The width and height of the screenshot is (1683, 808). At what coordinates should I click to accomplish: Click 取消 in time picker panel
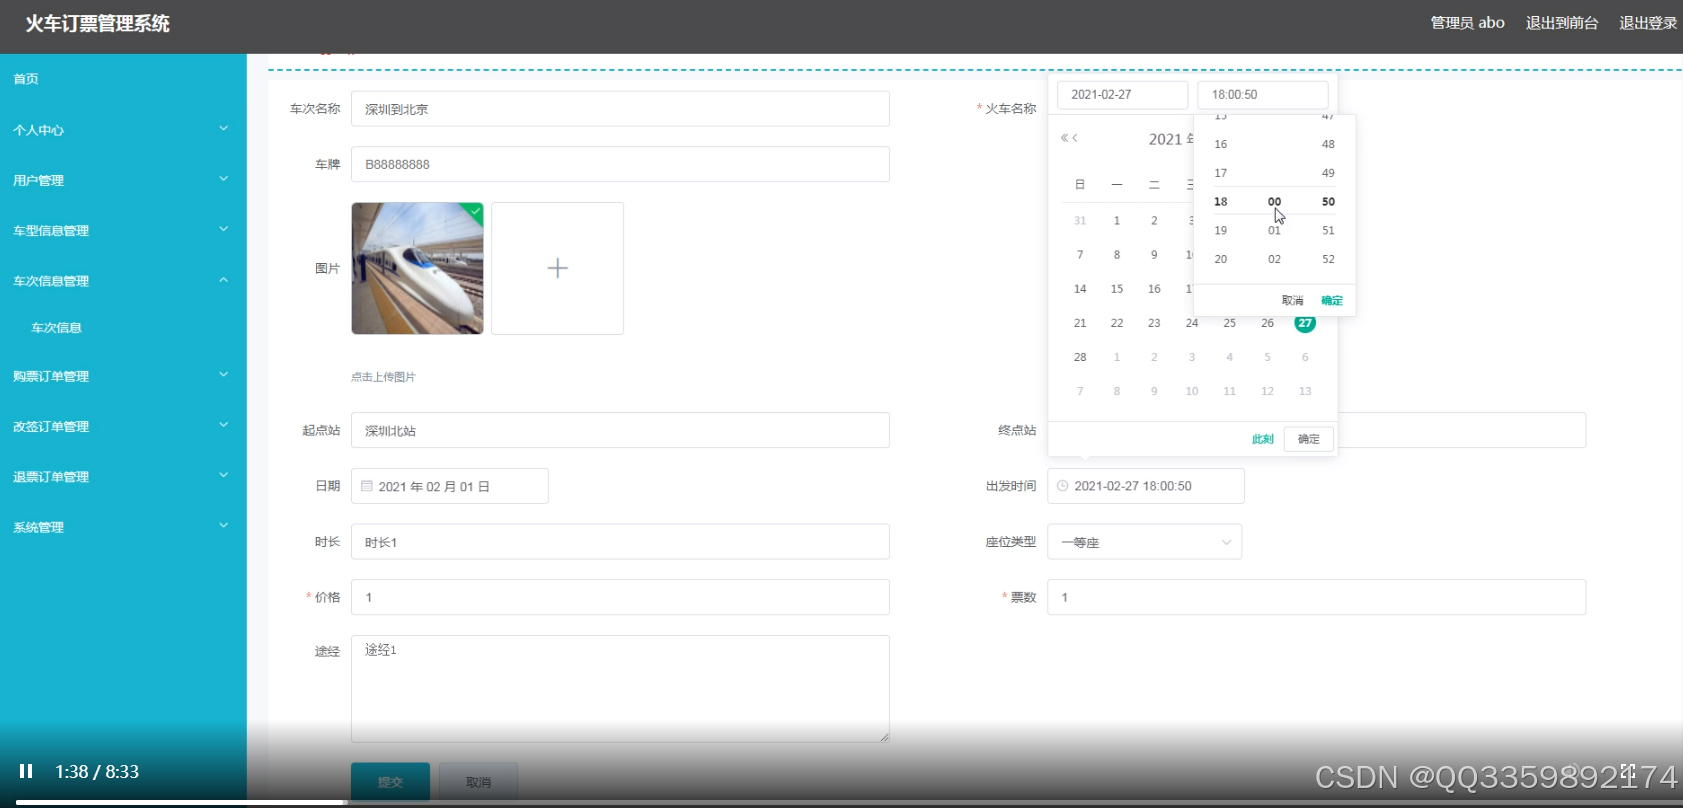click(1292, 300)
